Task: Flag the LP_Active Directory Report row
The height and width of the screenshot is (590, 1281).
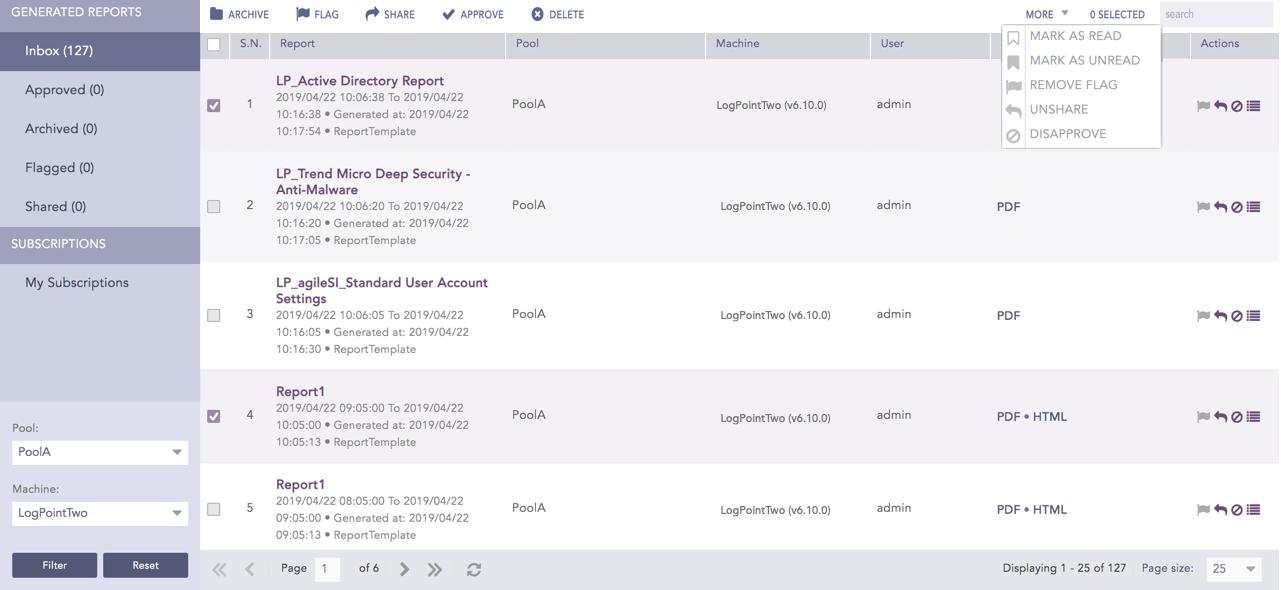Action: 1203,106
